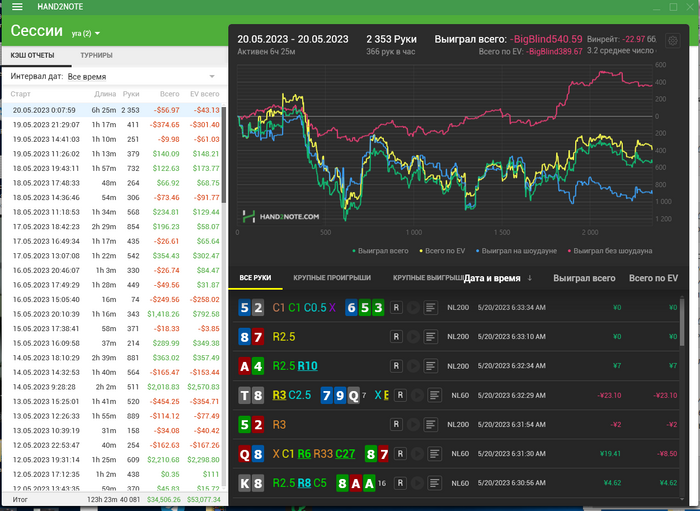Click play icon for hand 6:31:54 AM
700x511 pixels.
[413, 424]
